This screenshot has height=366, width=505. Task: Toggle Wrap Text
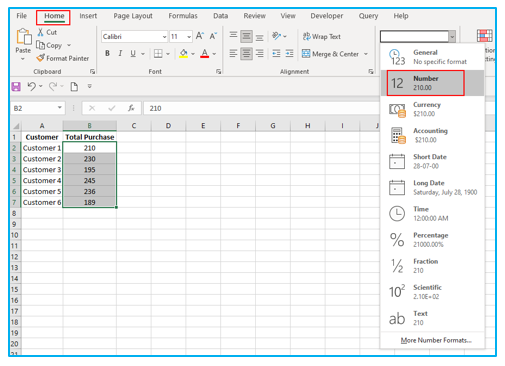coord(322,36)
